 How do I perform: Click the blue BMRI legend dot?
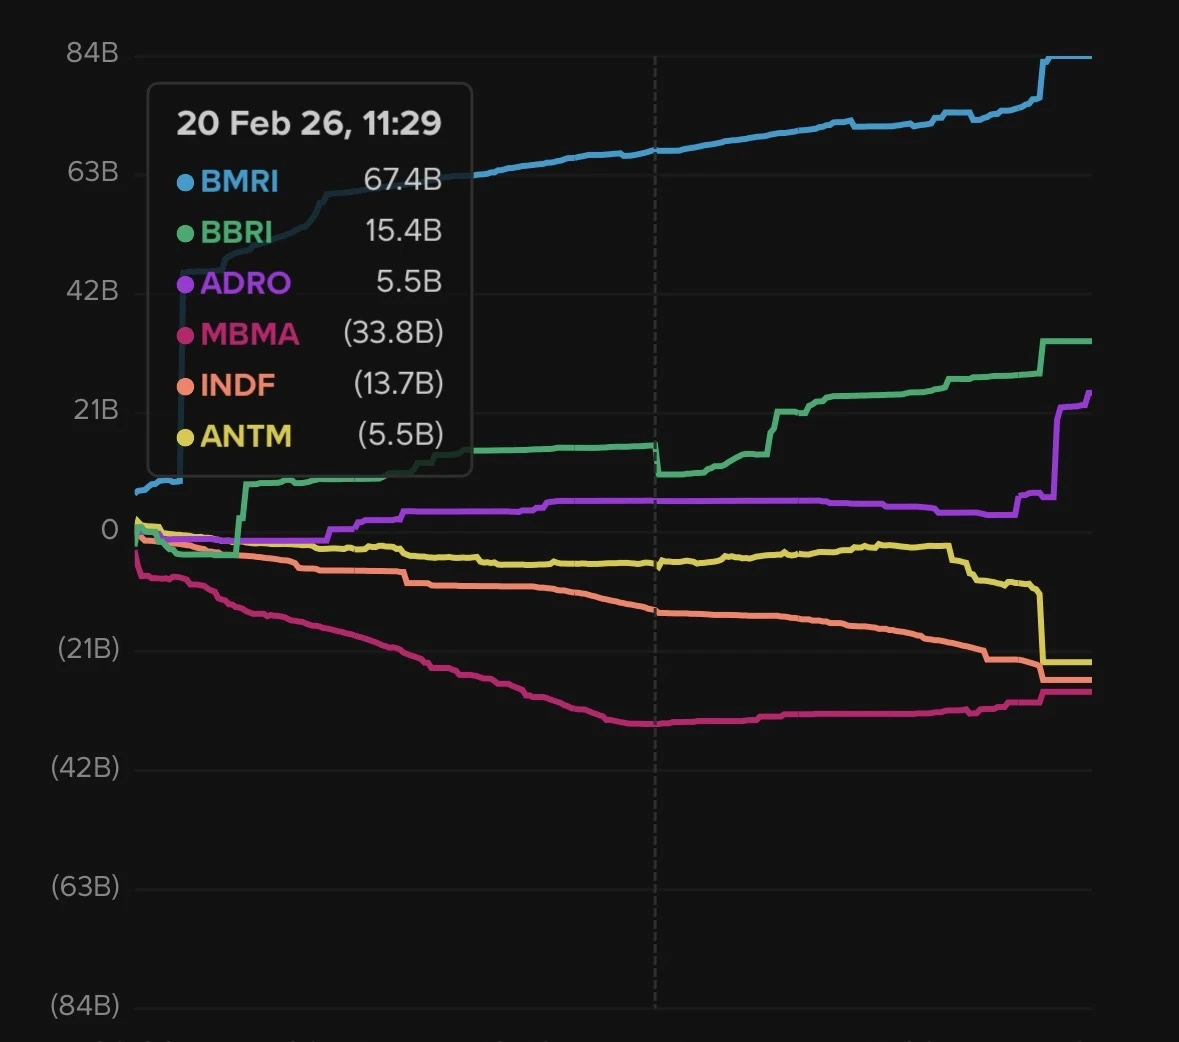click(x=185, y=182)
